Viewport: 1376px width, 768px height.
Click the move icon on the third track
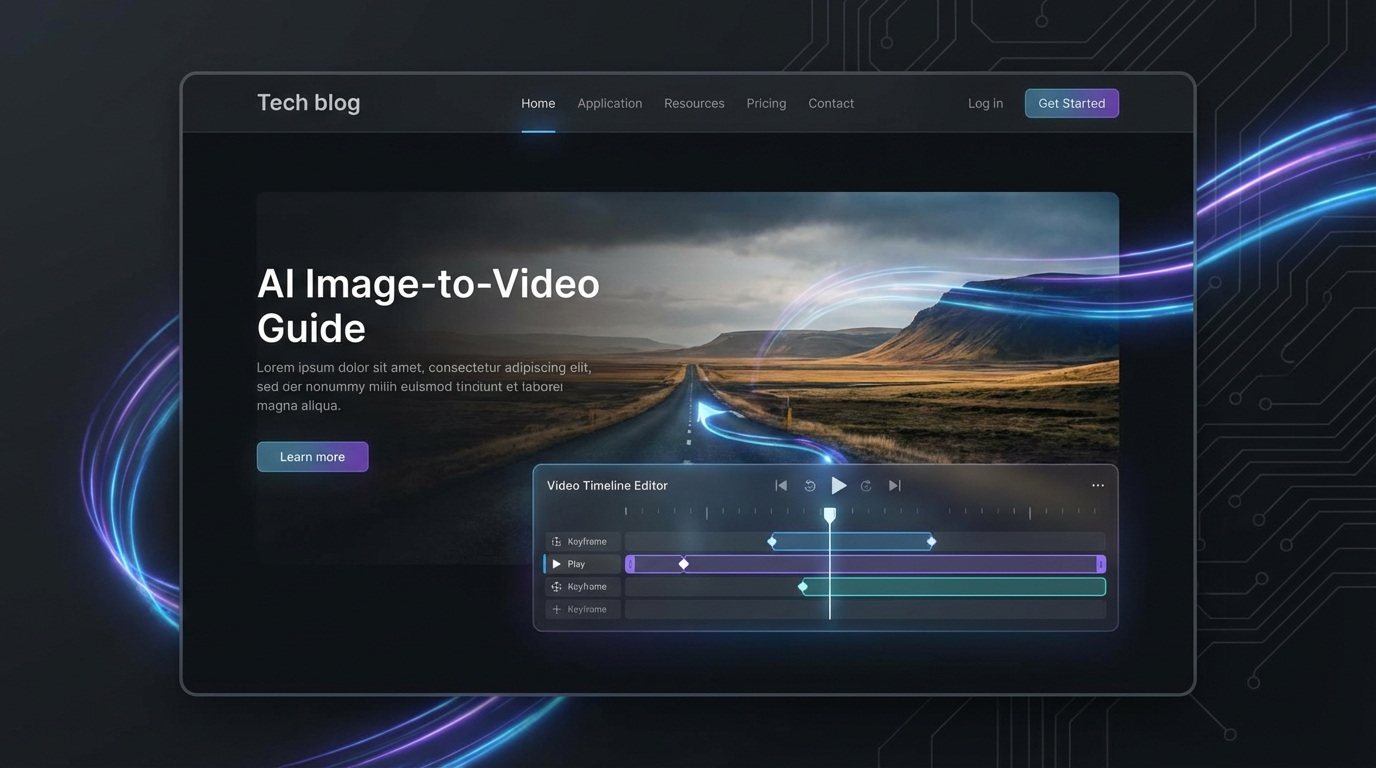[x=557, y=587]
